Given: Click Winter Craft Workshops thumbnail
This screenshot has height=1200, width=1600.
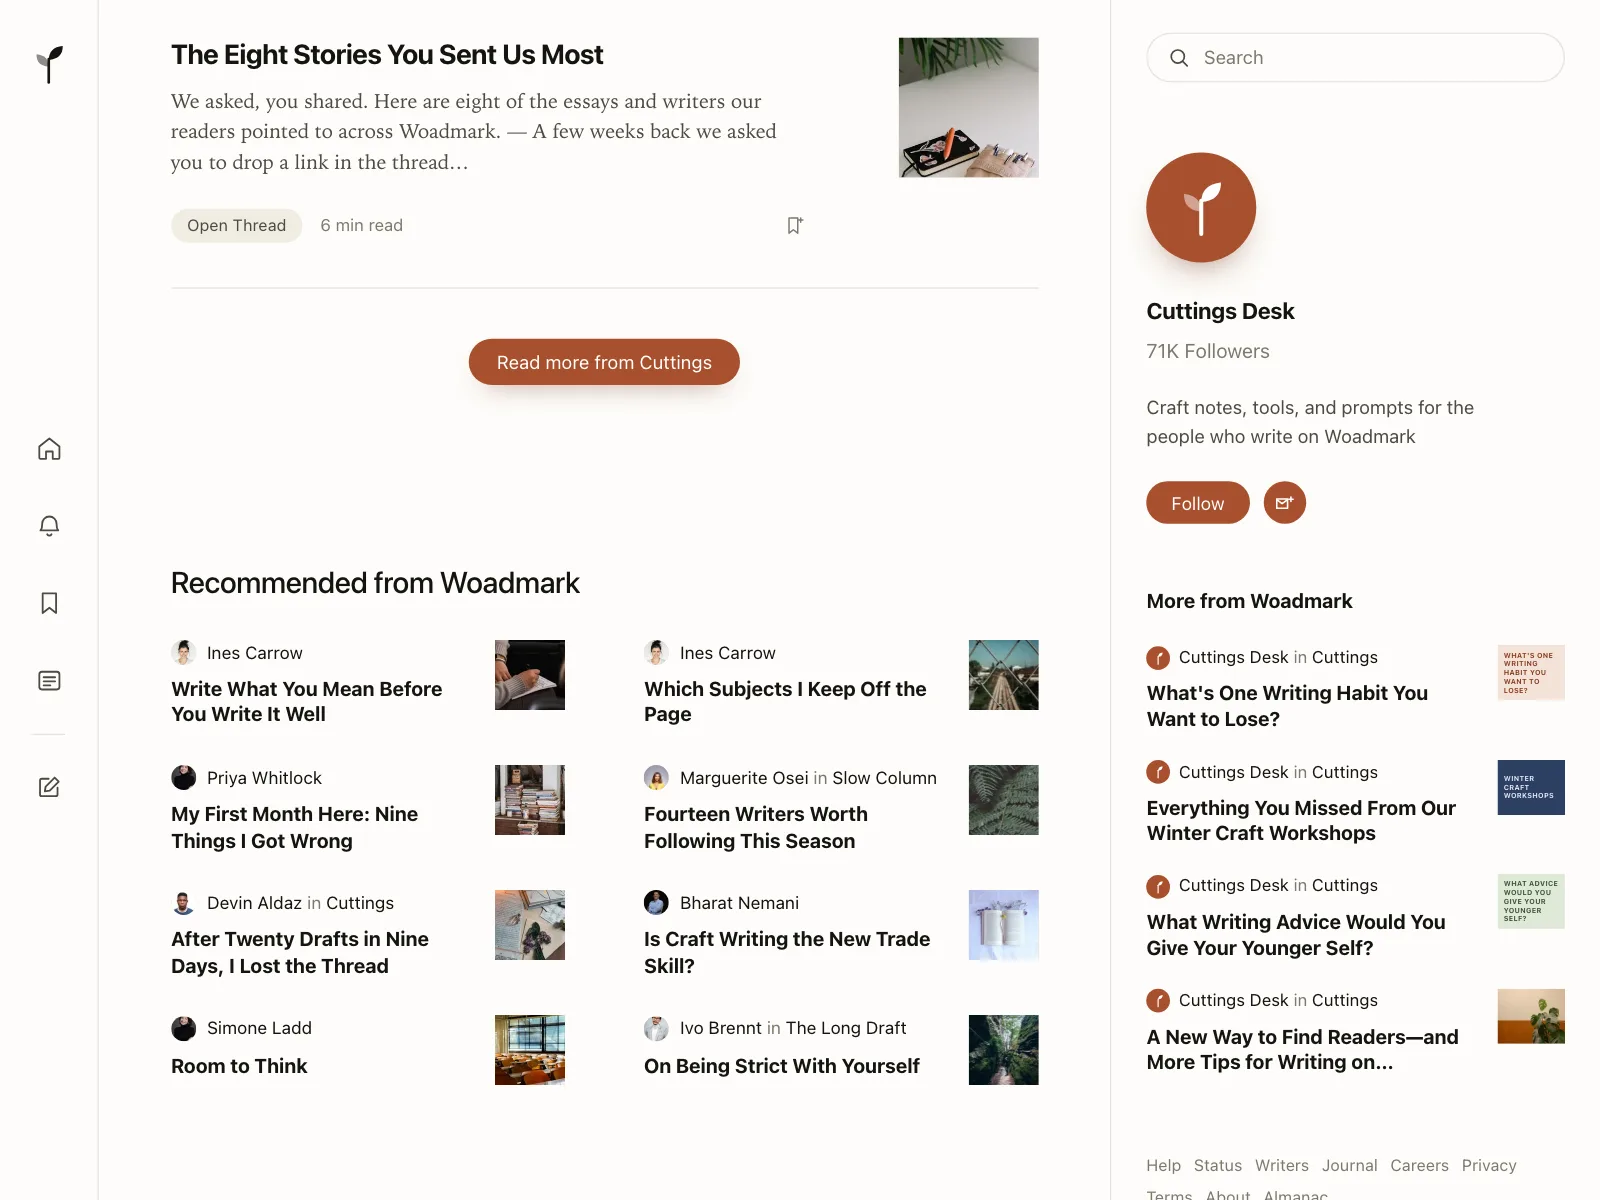Looking at the screenshot, I should point(1531,787).
